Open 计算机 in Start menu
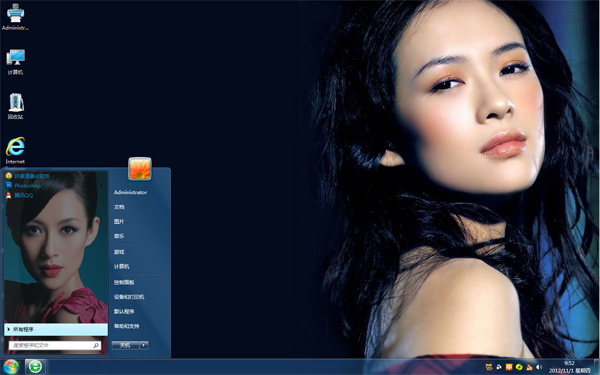This screenshot has width=600, height=375. 121,266
